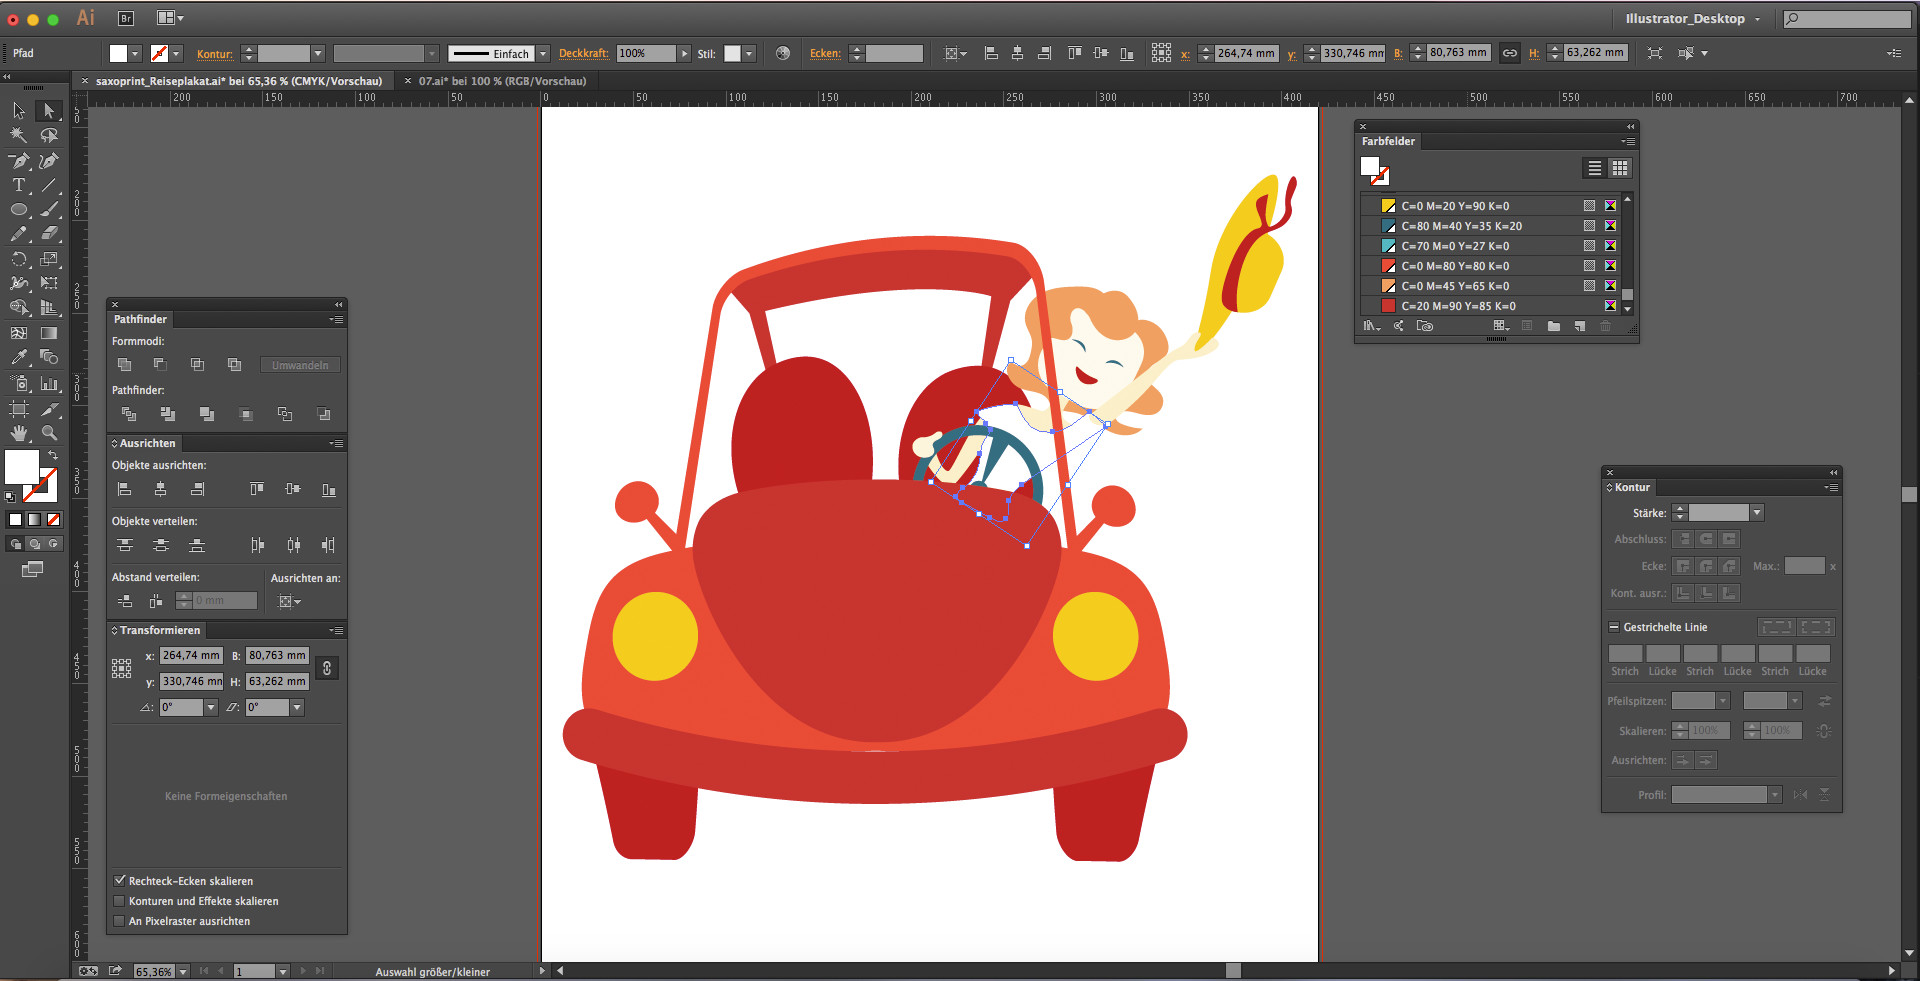Select the Hand tool

pyautogui.click(x=18, y=433)
